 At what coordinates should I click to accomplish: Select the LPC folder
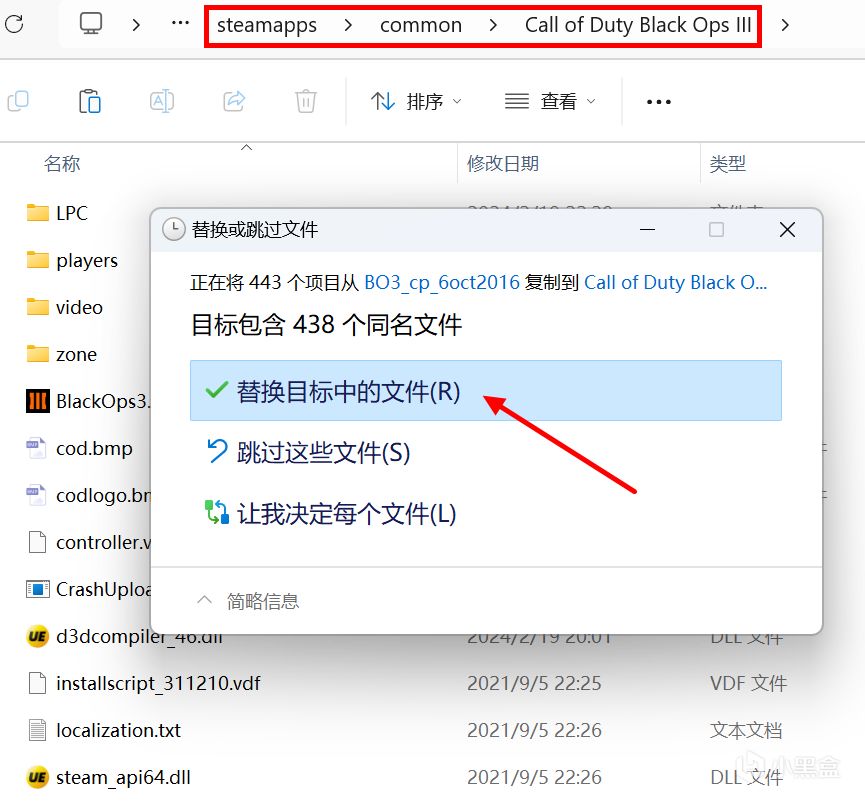point(57,213)
